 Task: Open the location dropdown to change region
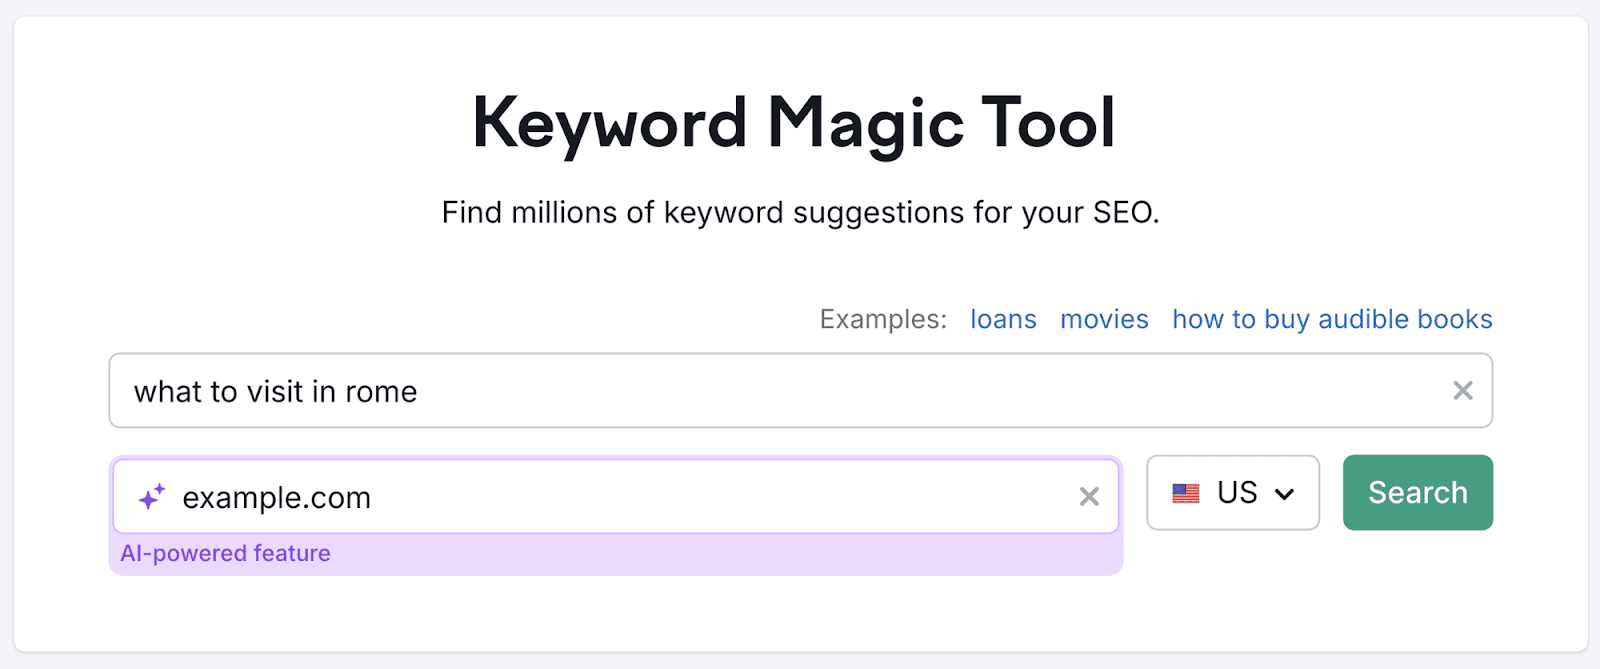(x=1232, y=492)
